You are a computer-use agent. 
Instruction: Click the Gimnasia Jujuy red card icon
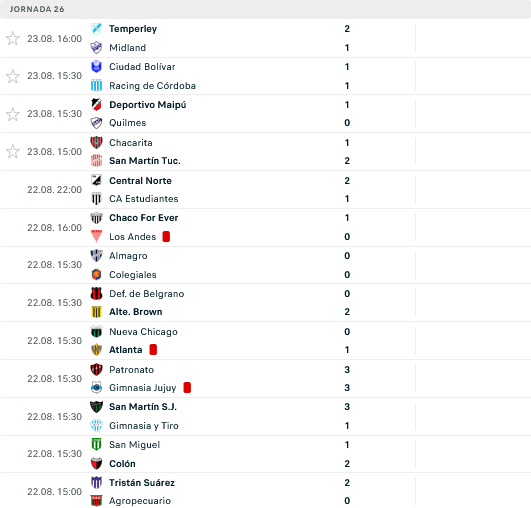coord(187,387)
